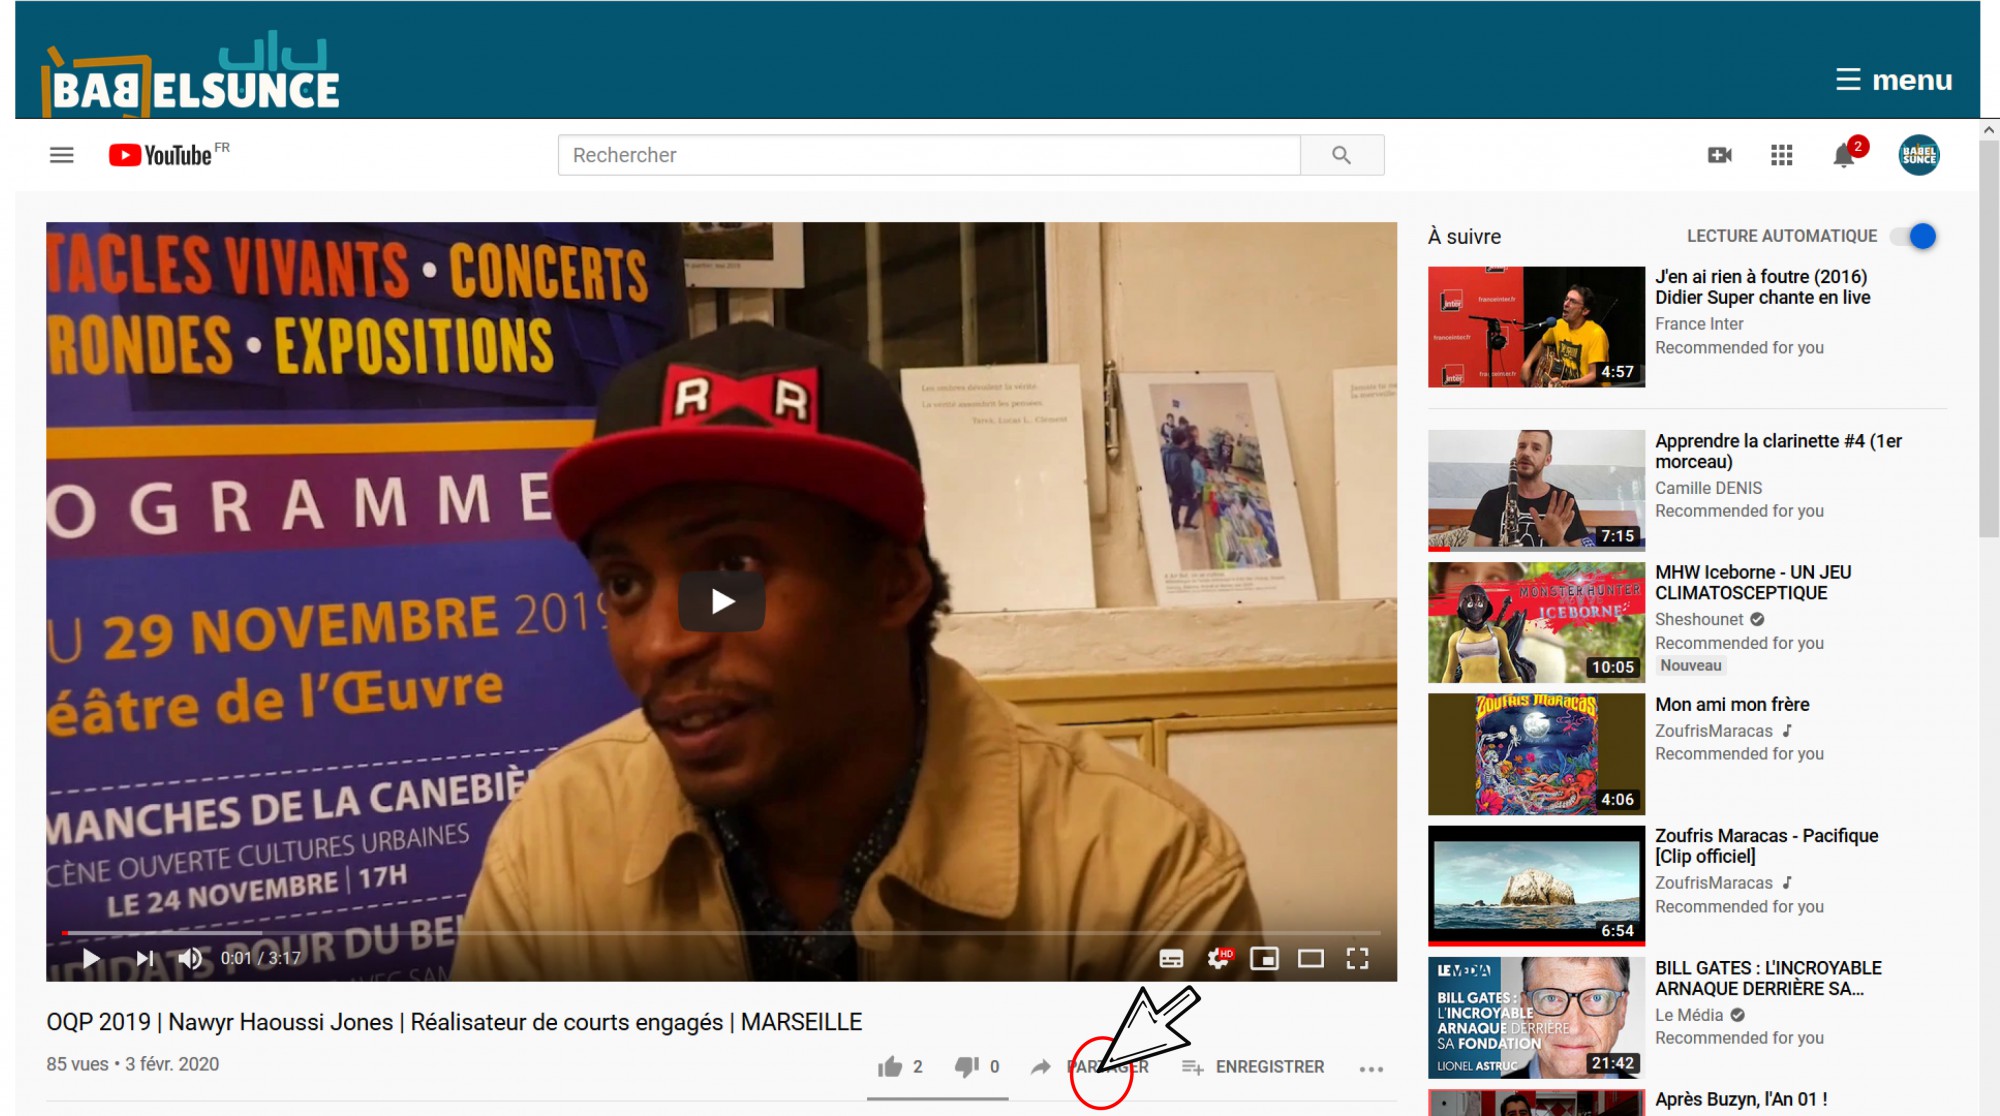Click the Nouveau badge on MHW video
Viewport: 2000px width, 1116px height.
[x=1691, y=666]
